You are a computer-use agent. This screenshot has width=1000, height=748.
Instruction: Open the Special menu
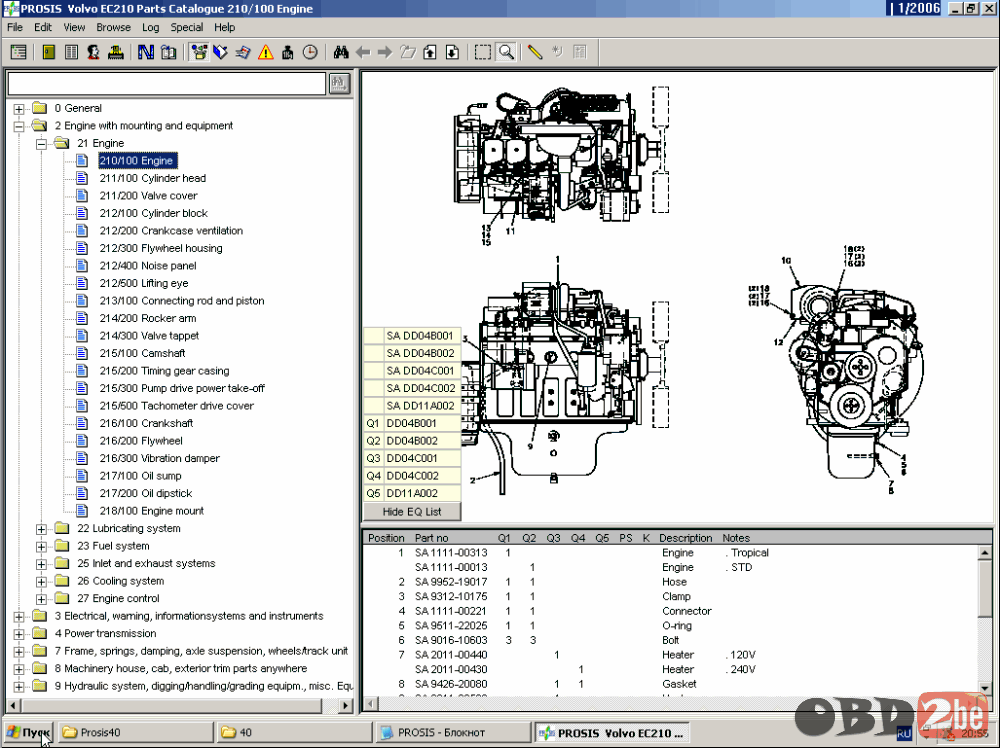(186, 27)
